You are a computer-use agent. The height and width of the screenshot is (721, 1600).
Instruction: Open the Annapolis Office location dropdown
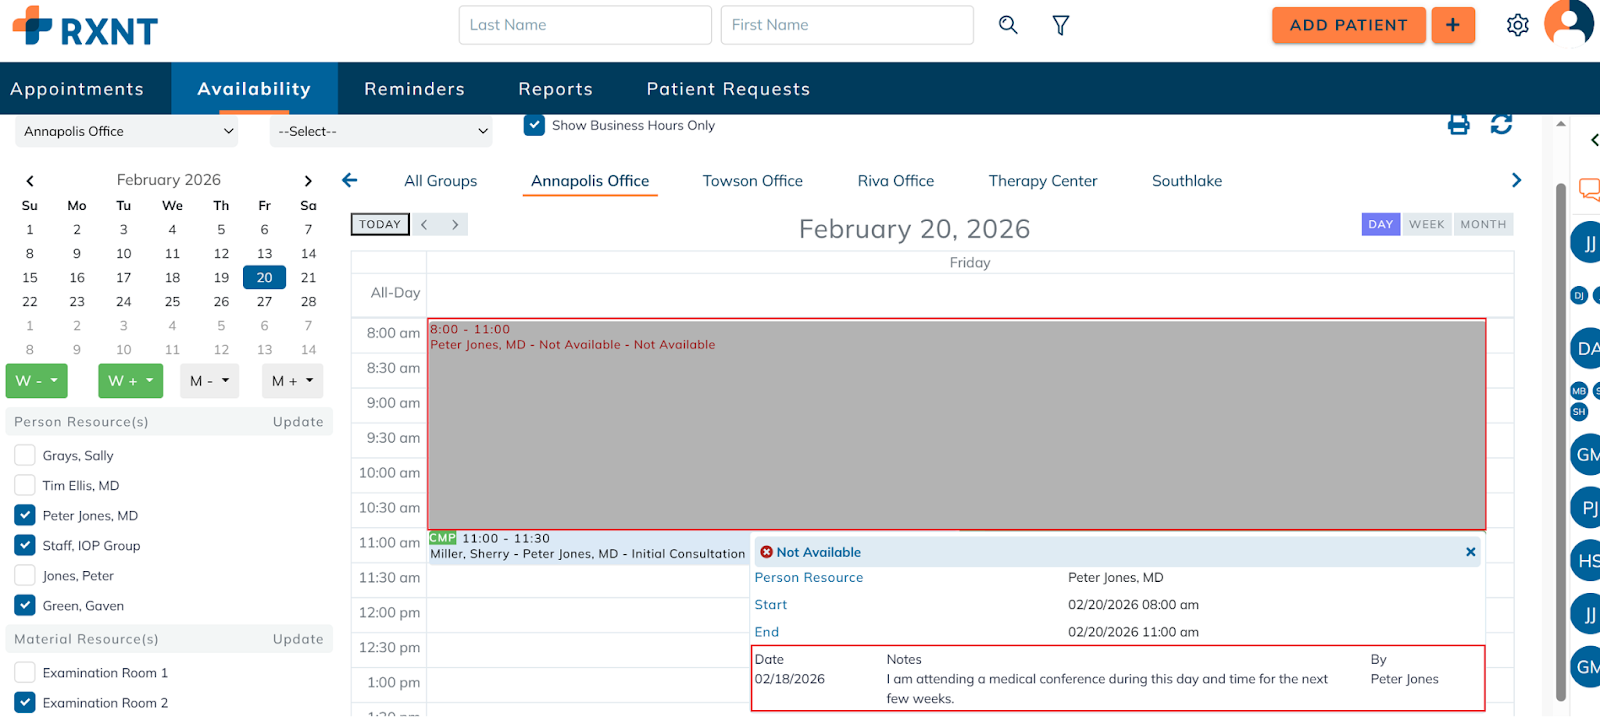point(127,131)
